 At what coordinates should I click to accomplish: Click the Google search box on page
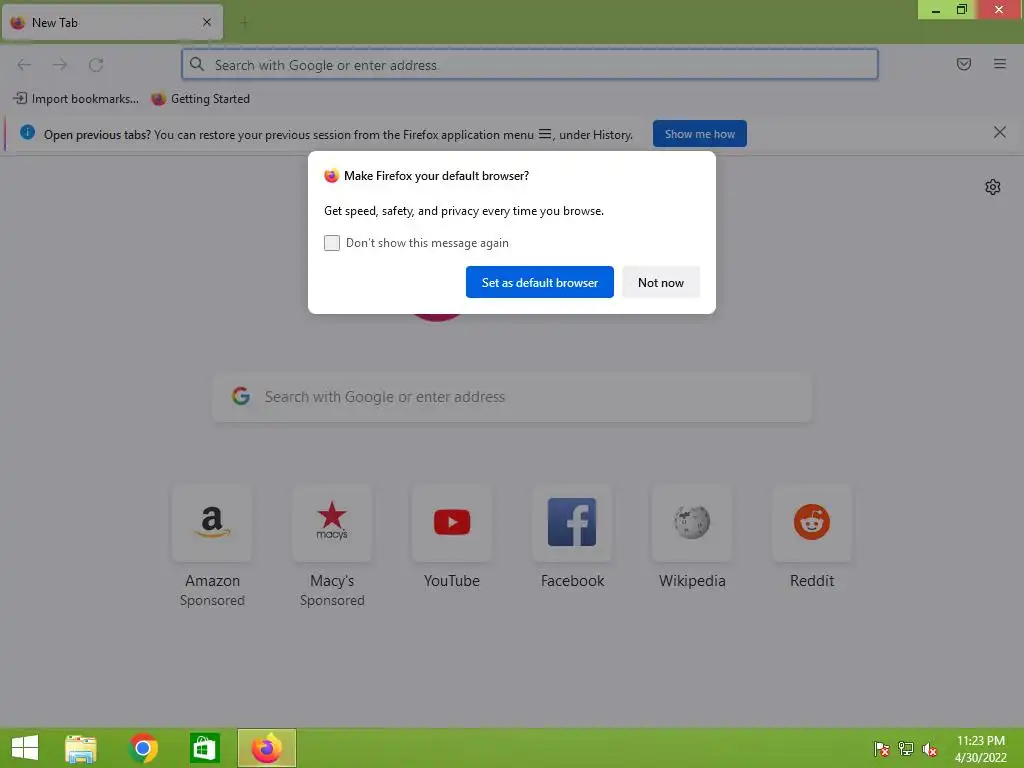point(512,397)
